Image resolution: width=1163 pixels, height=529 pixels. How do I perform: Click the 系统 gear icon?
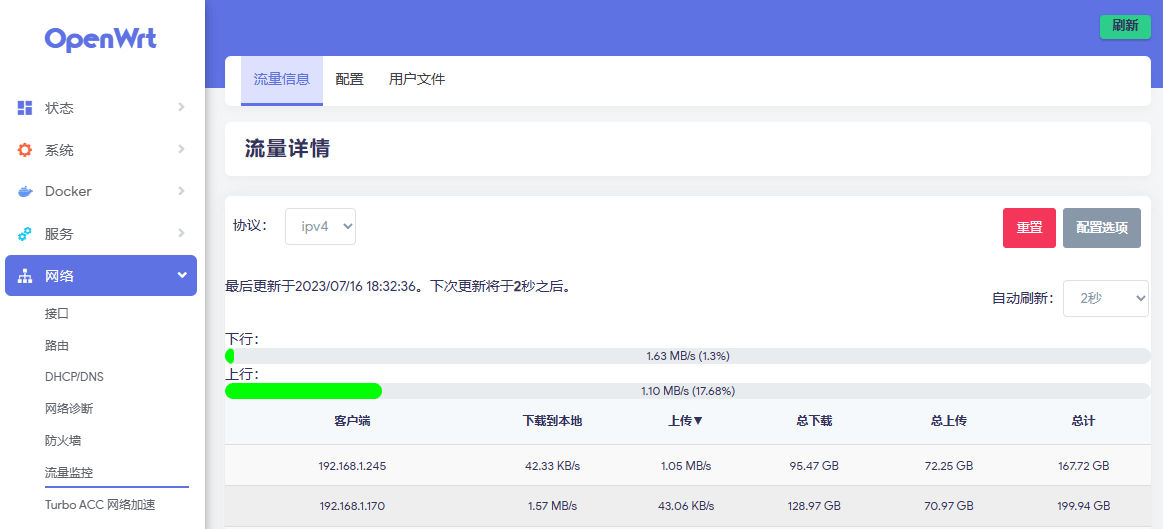(x=25, y=150)
